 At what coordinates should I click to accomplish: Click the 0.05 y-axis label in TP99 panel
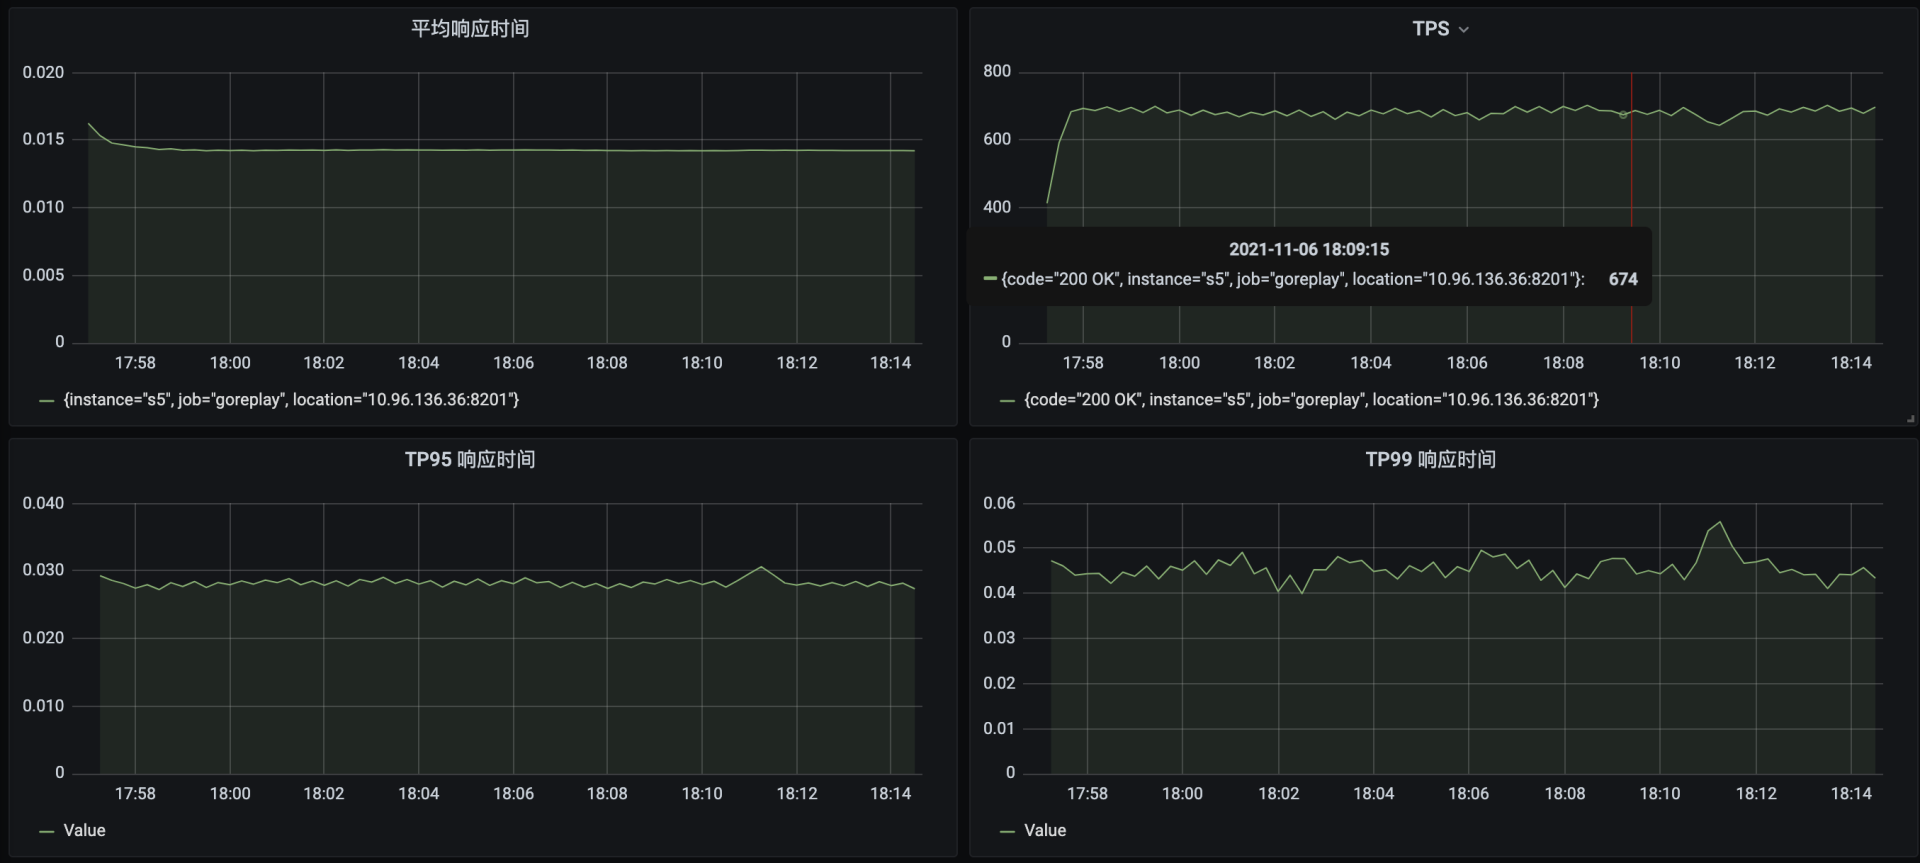[999, 547]
